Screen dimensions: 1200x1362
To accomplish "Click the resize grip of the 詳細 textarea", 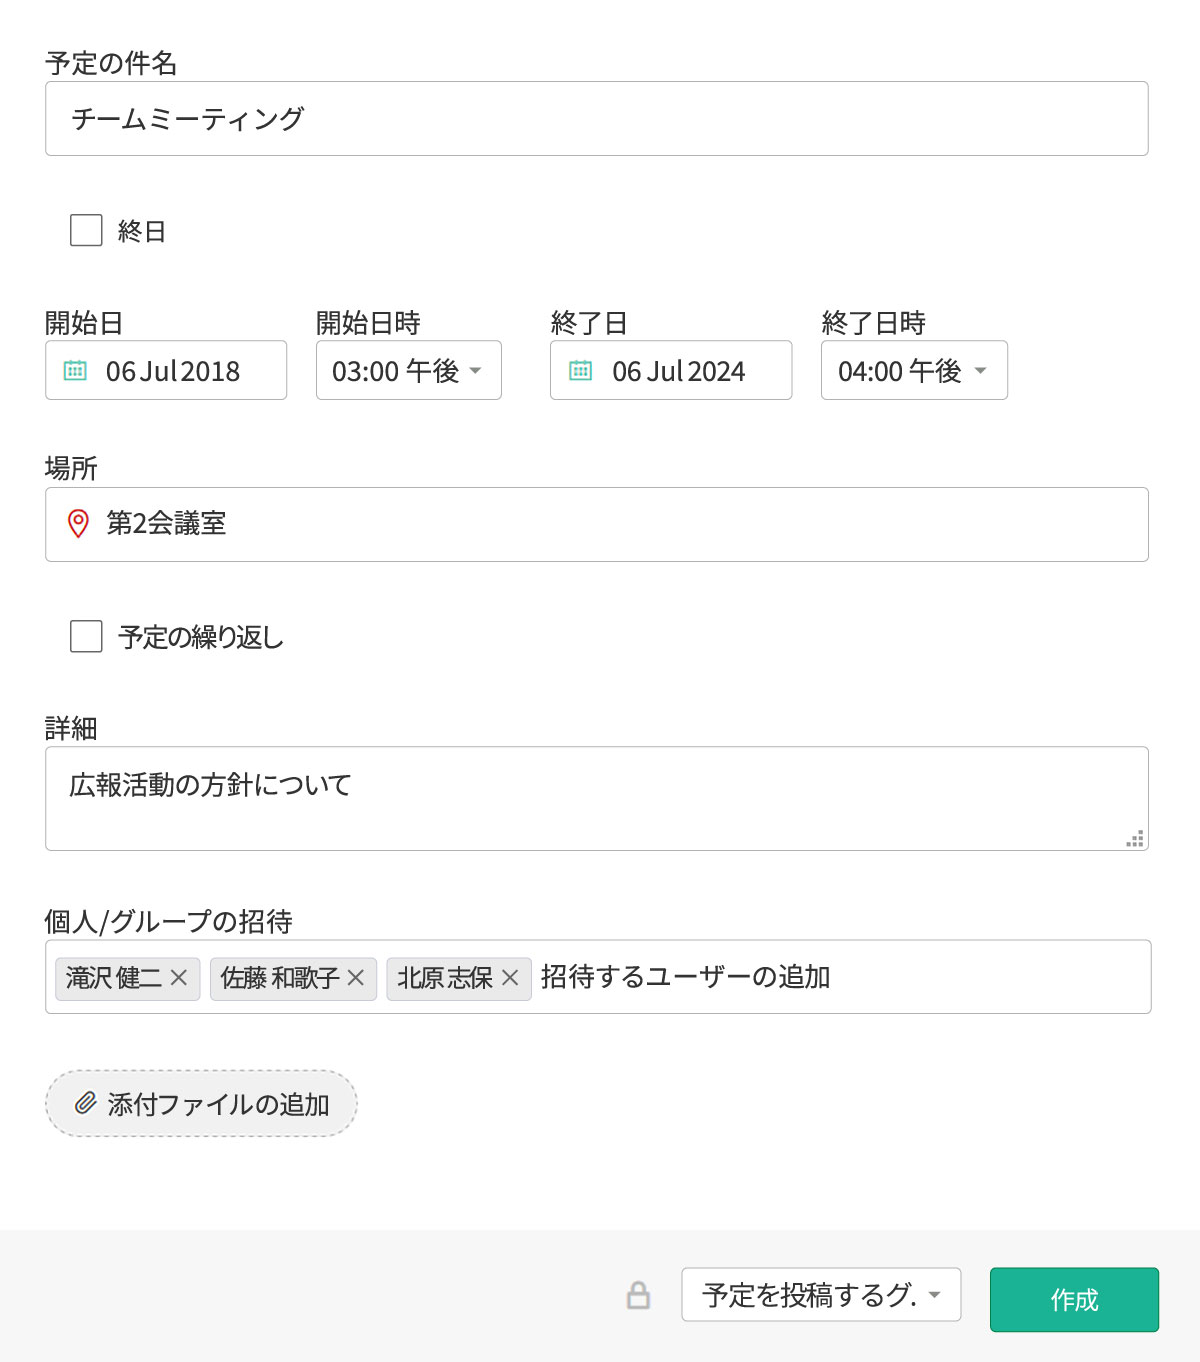I will tap(1135, 840).
